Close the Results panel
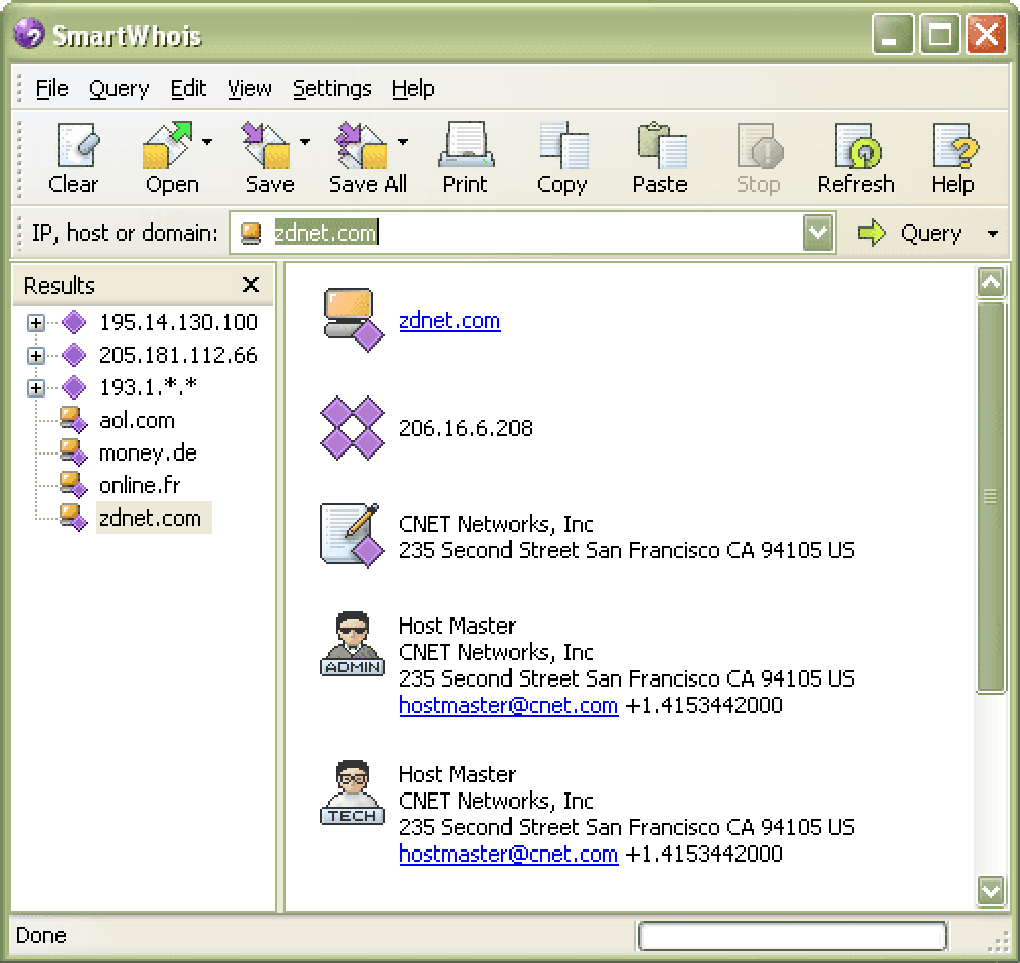1020x963 pixels. (x=250, y=284)
